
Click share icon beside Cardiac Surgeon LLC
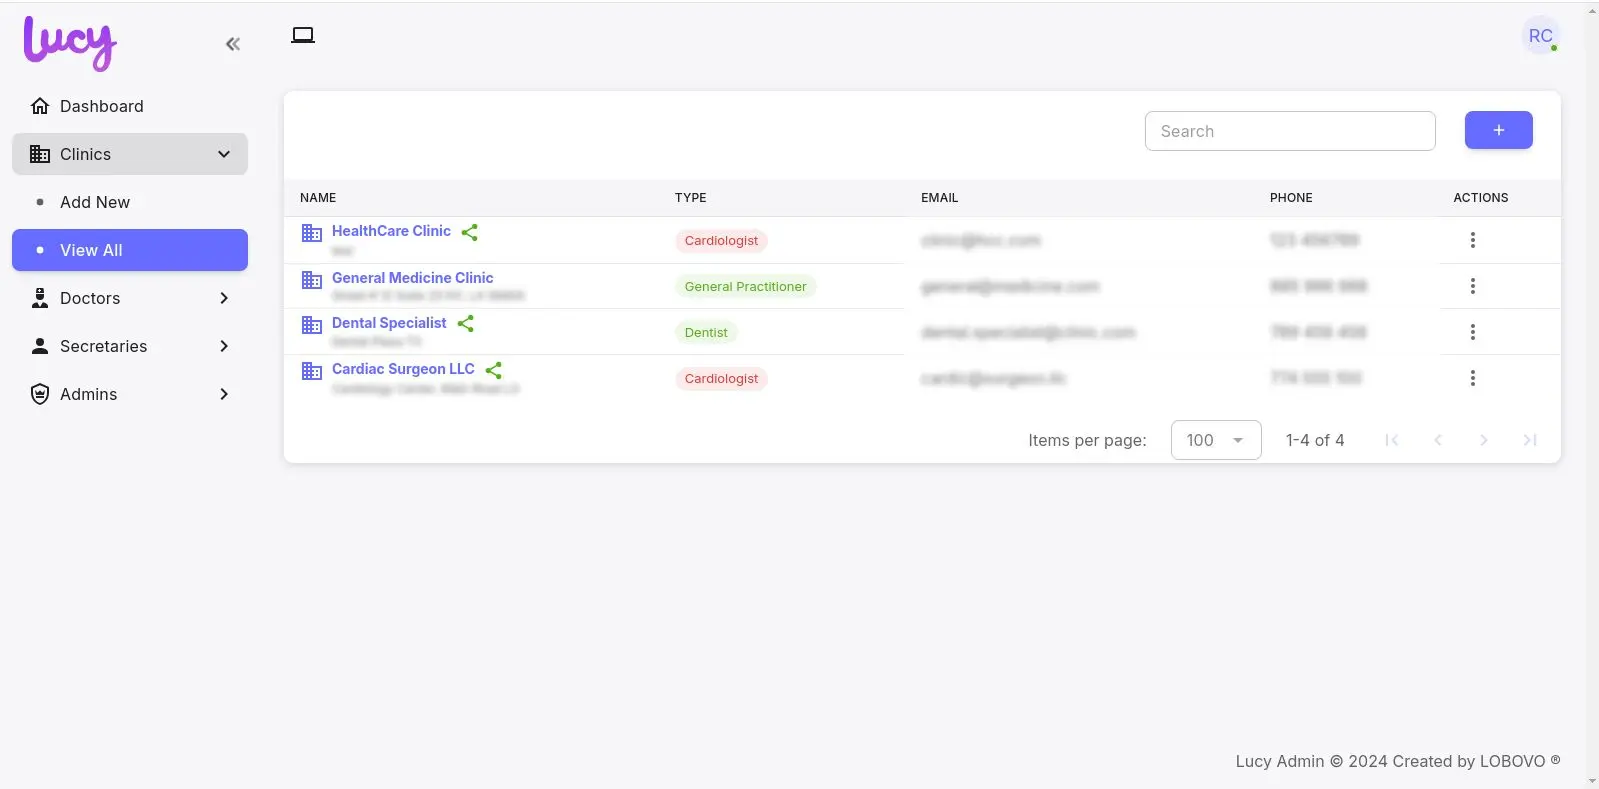(x=494, y=370)
